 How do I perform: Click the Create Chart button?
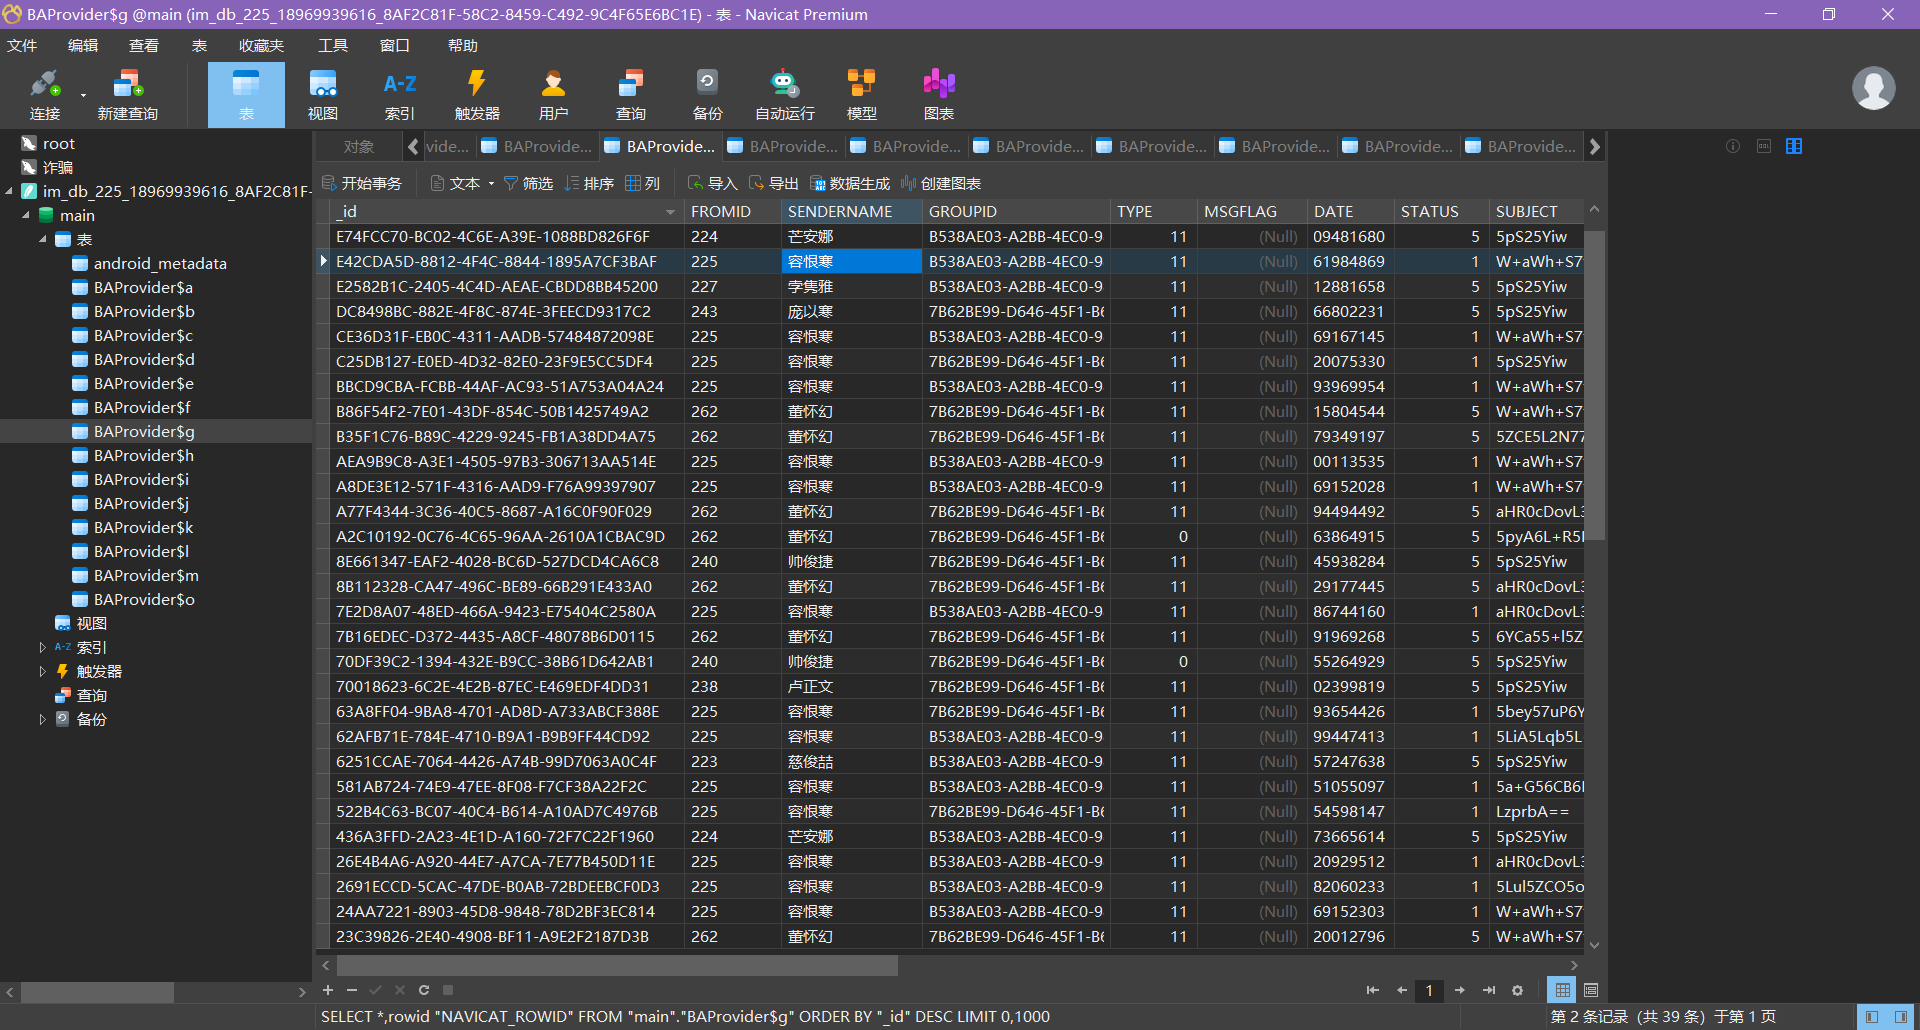[940, 184]
